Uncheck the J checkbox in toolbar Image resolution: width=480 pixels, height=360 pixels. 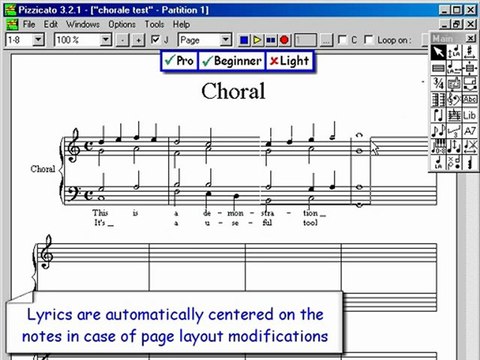point(155,40)
